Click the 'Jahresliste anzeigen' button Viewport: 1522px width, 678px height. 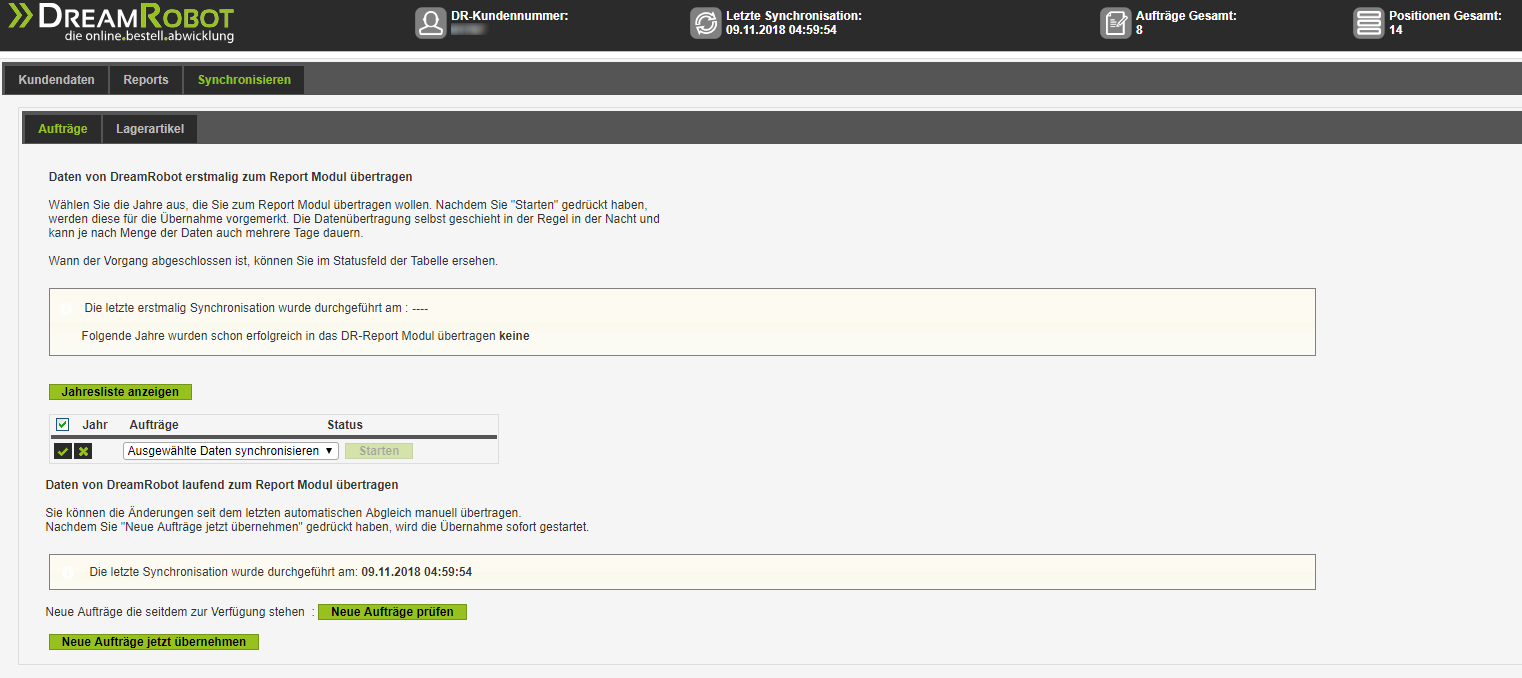(120, 392)
